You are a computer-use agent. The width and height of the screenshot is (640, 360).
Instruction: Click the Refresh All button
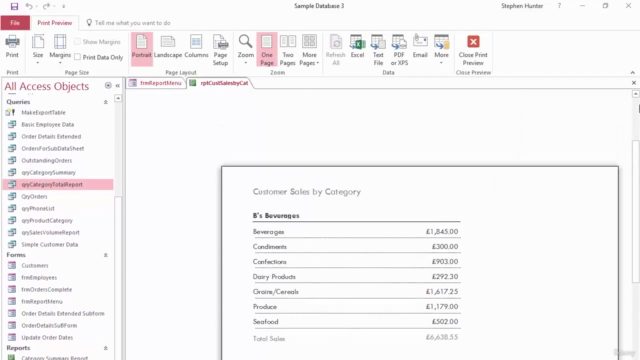[x=336, y=50]
